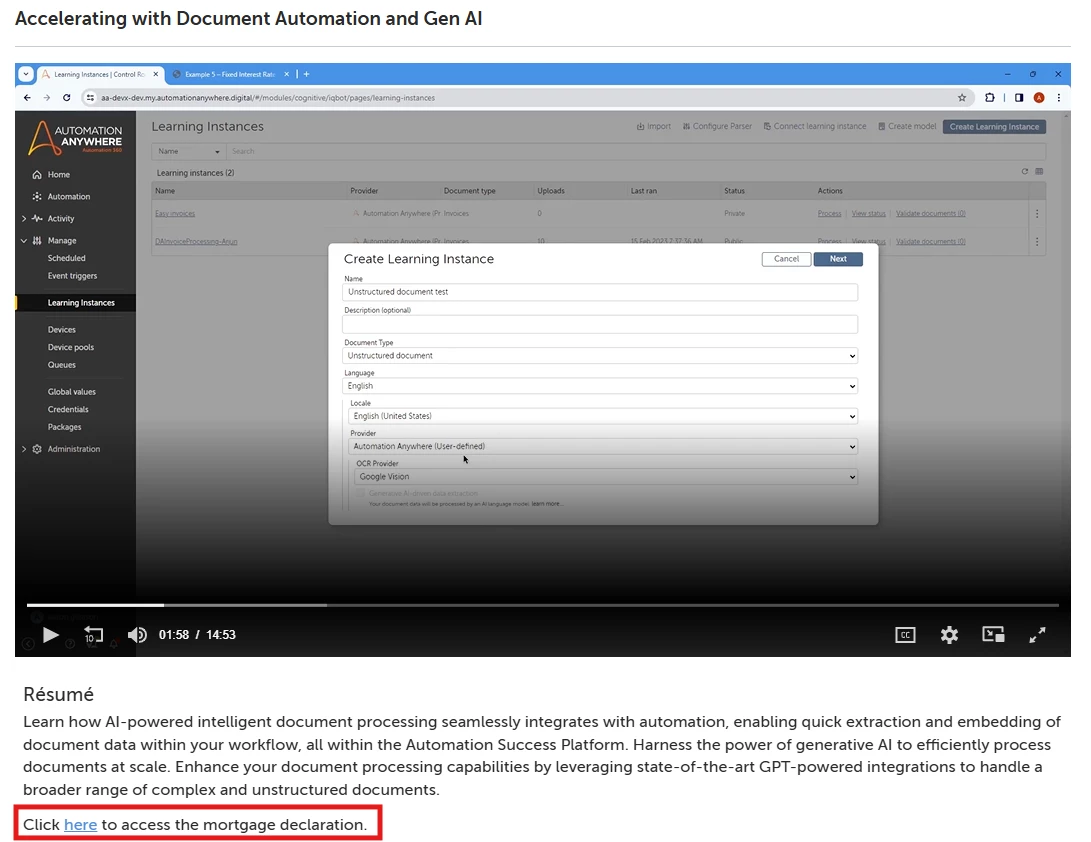1091x842 pixels.
Task: Open the Provider dropdown
Action: click(603, 447)
